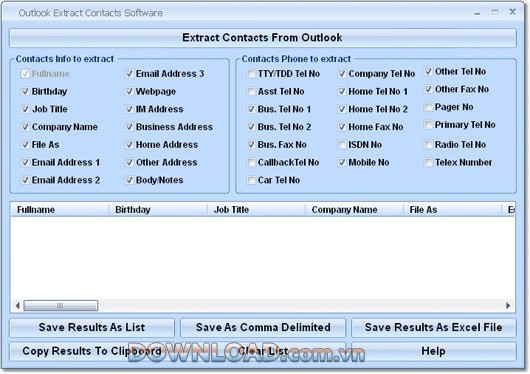Uncheck the Birthday checkbox
This screenshot has height=374, width=530.
click(x=25, y=91)
